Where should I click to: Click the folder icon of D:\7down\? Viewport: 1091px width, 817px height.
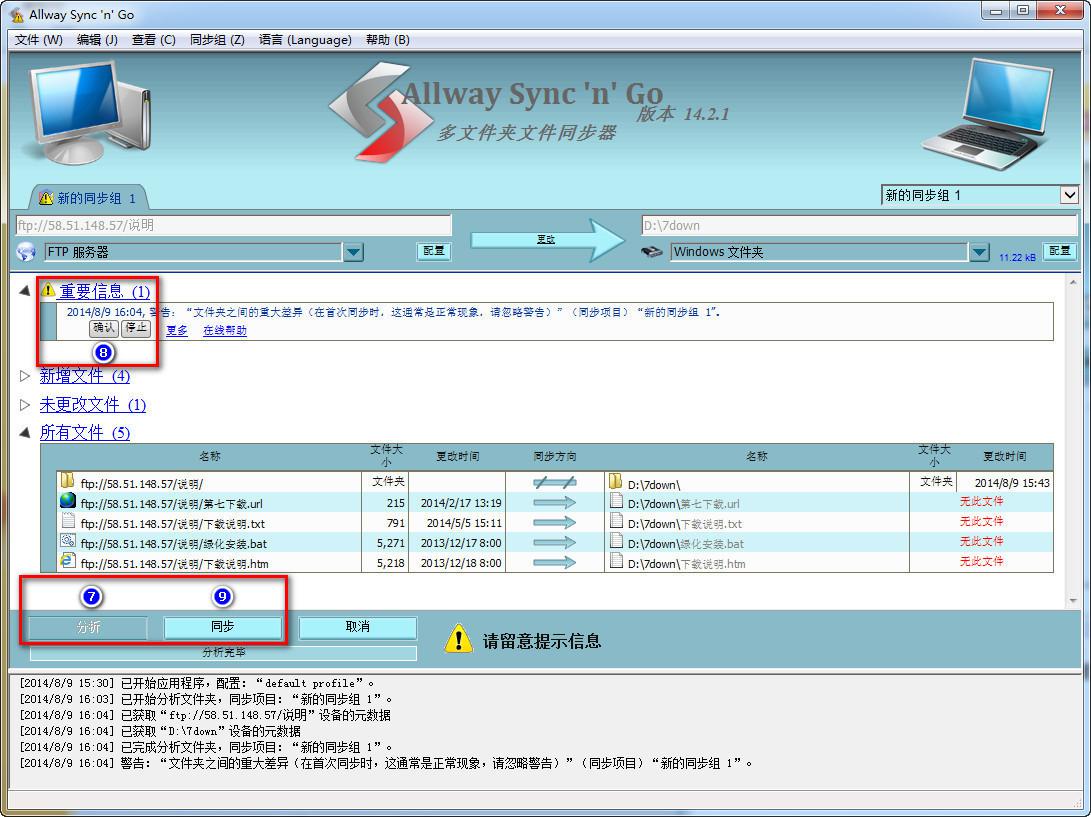[x=615, y=481]
